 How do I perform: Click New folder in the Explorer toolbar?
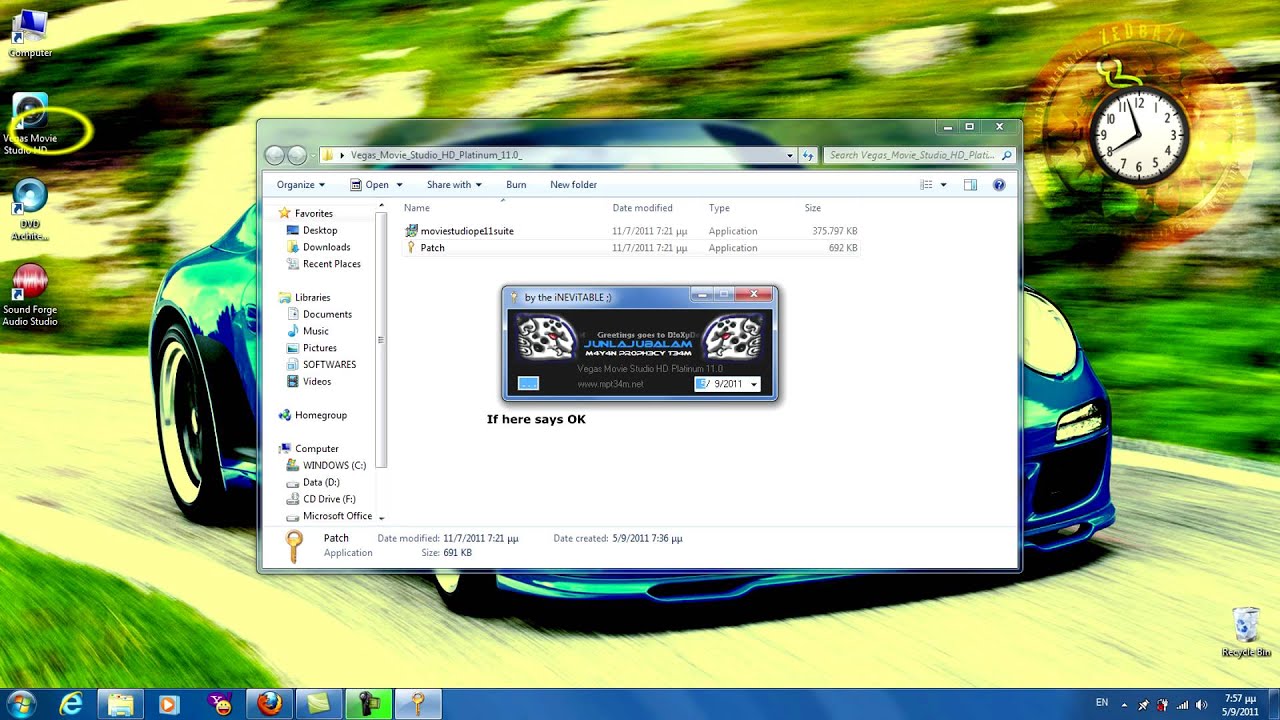(573, 185)
